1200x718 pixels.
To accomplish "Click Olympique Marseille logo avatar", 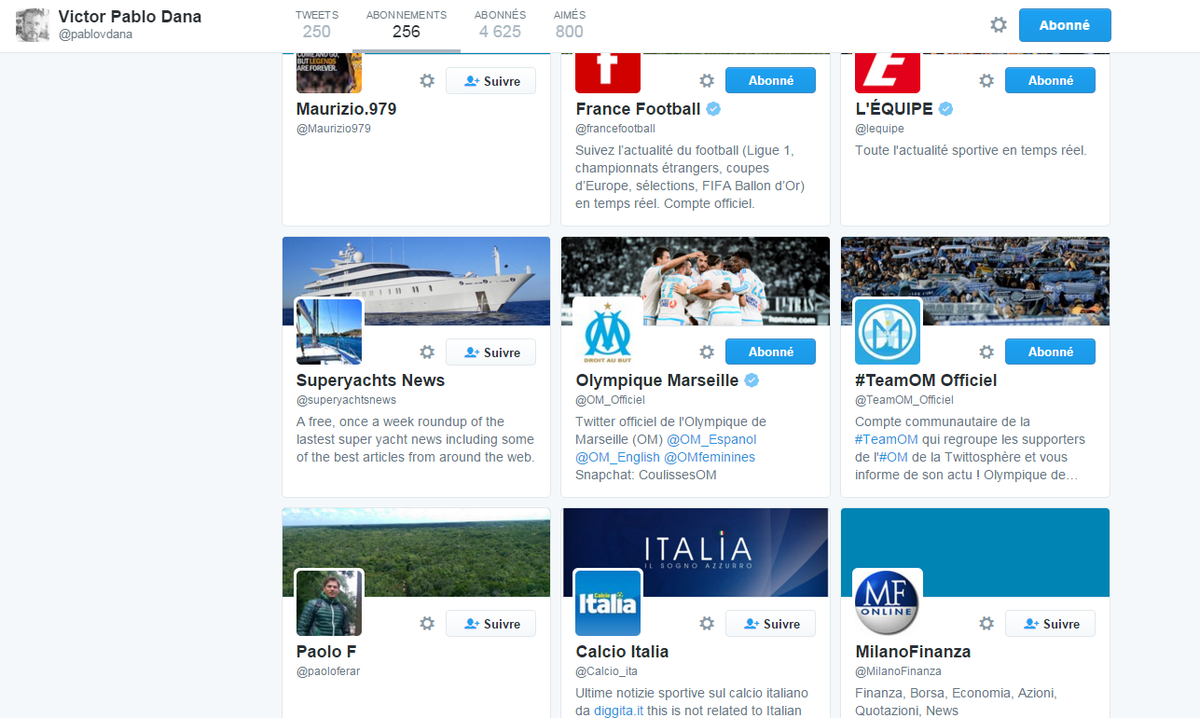I will click(608, 331).
